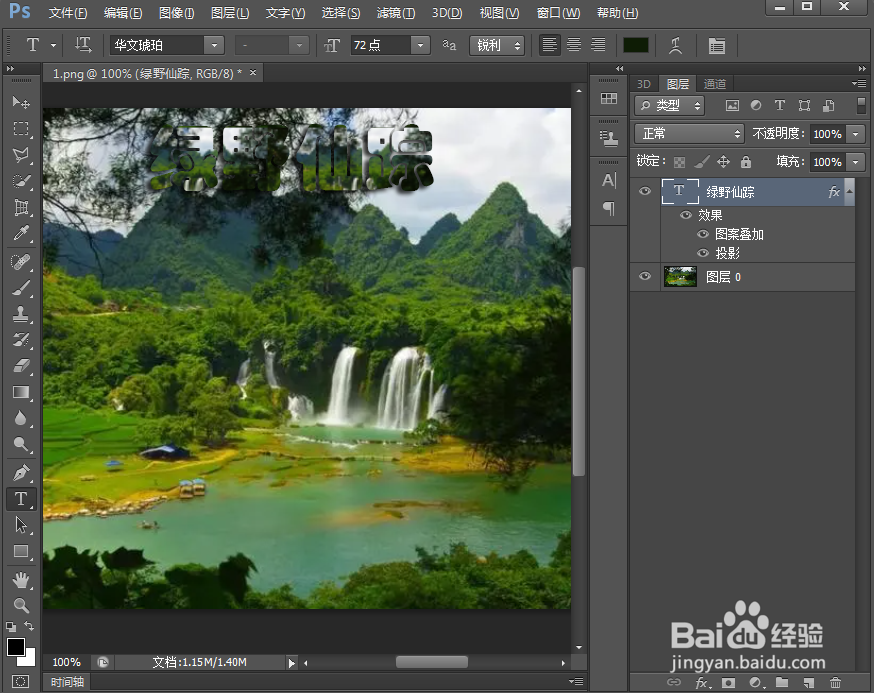874x693 pixels.
Task: Open the 时间轴 panel
Action: 67,682
